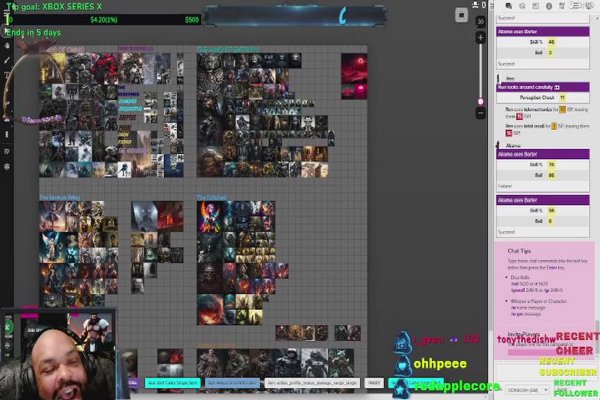Click Skill % value in Barter card marked Failure
The image size is (600, 400).
[x=551, y=165]
